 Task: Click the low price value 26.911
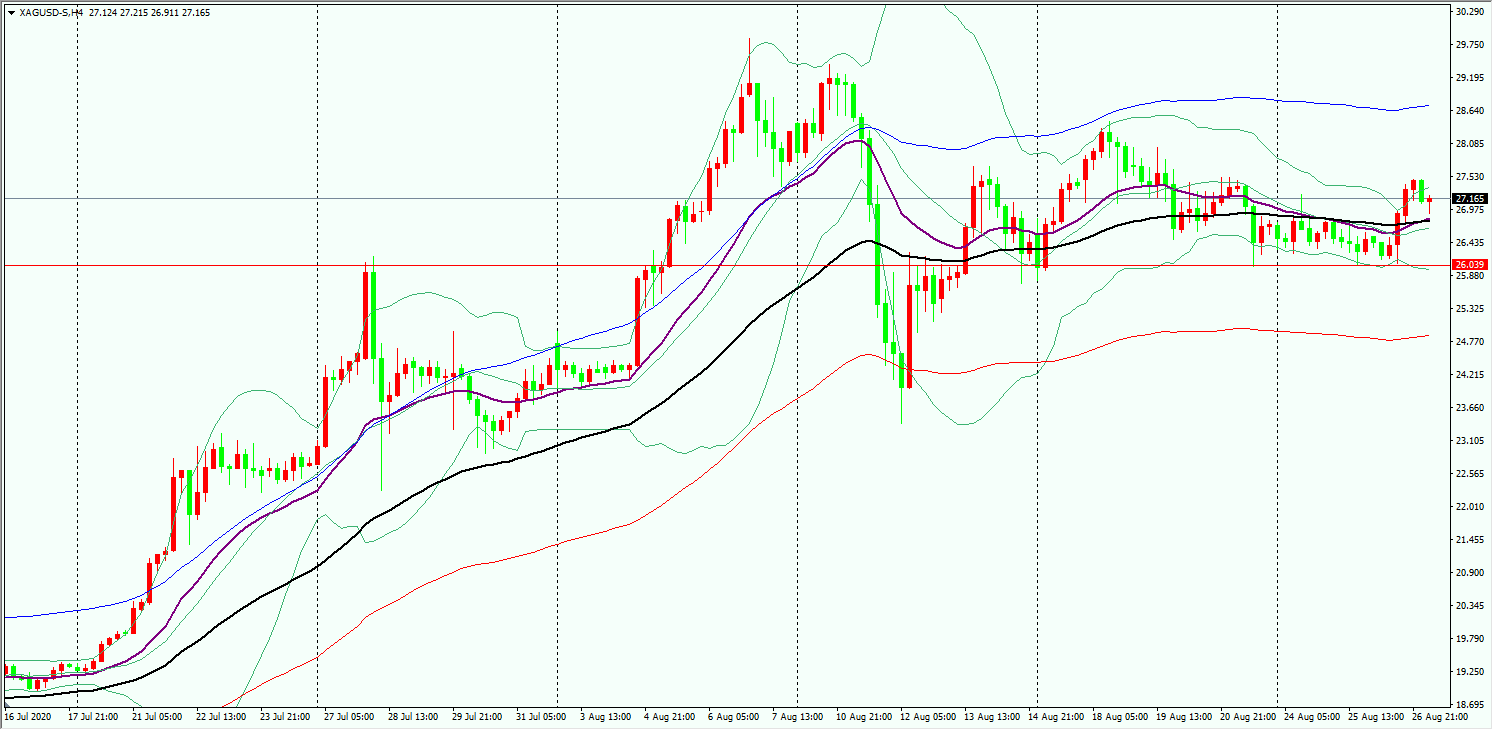click(x=166, y=13)
